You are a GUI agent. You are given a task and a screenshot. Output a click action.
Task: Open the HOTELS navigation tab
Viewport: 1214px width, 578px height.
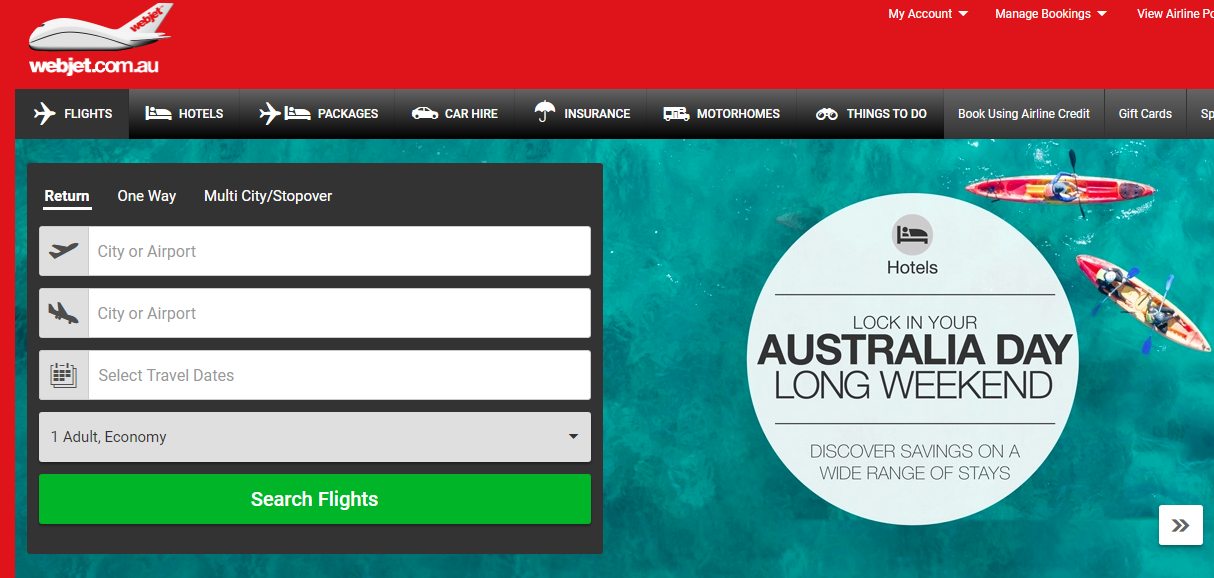[x=184, y=114]
